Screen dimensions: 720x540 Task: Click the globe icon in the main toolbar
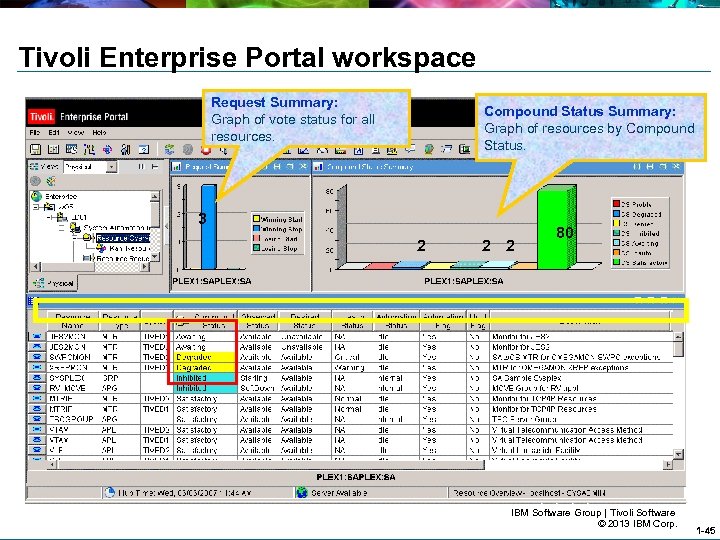pos(428,149)
